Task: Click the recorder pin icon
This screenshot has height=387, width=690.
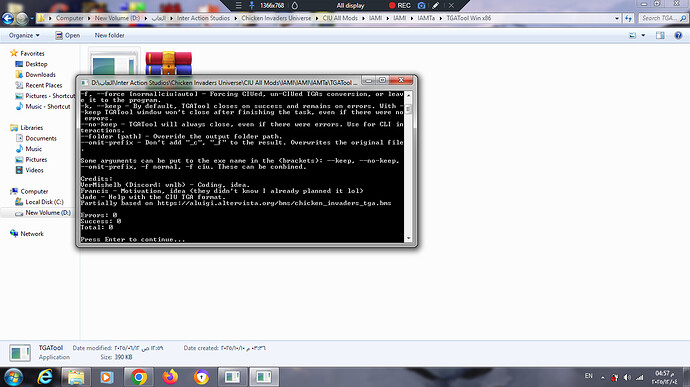Action: pyautogui.click(x=252, y=6)
